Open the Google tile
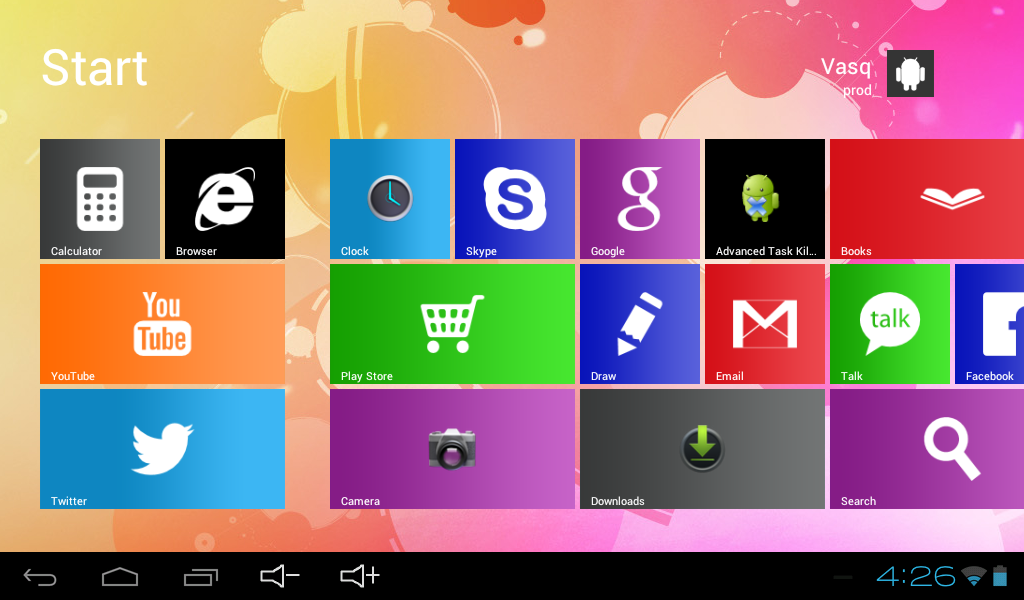This screenshot has width=1024, height=600. pos(640,198)
